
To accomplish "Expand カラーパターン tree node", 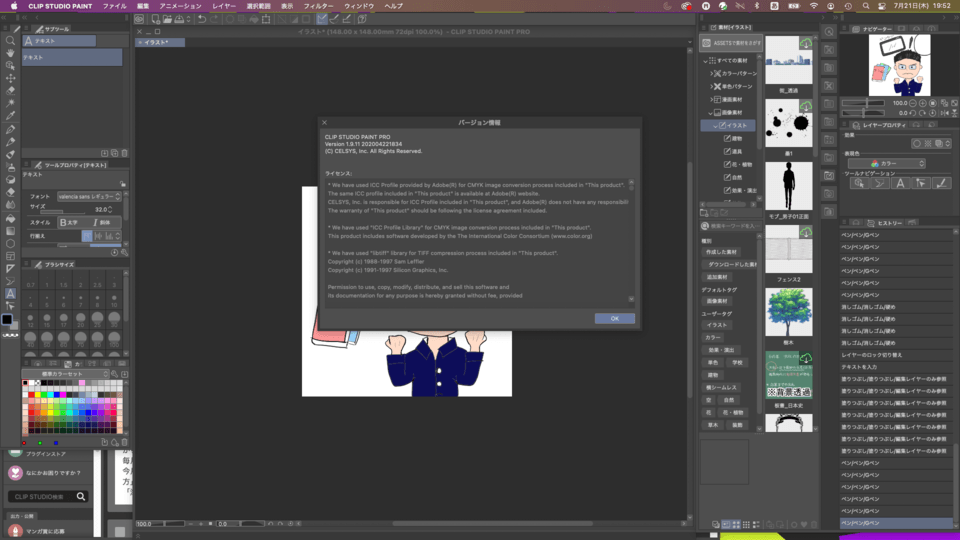I will point(711,73).
